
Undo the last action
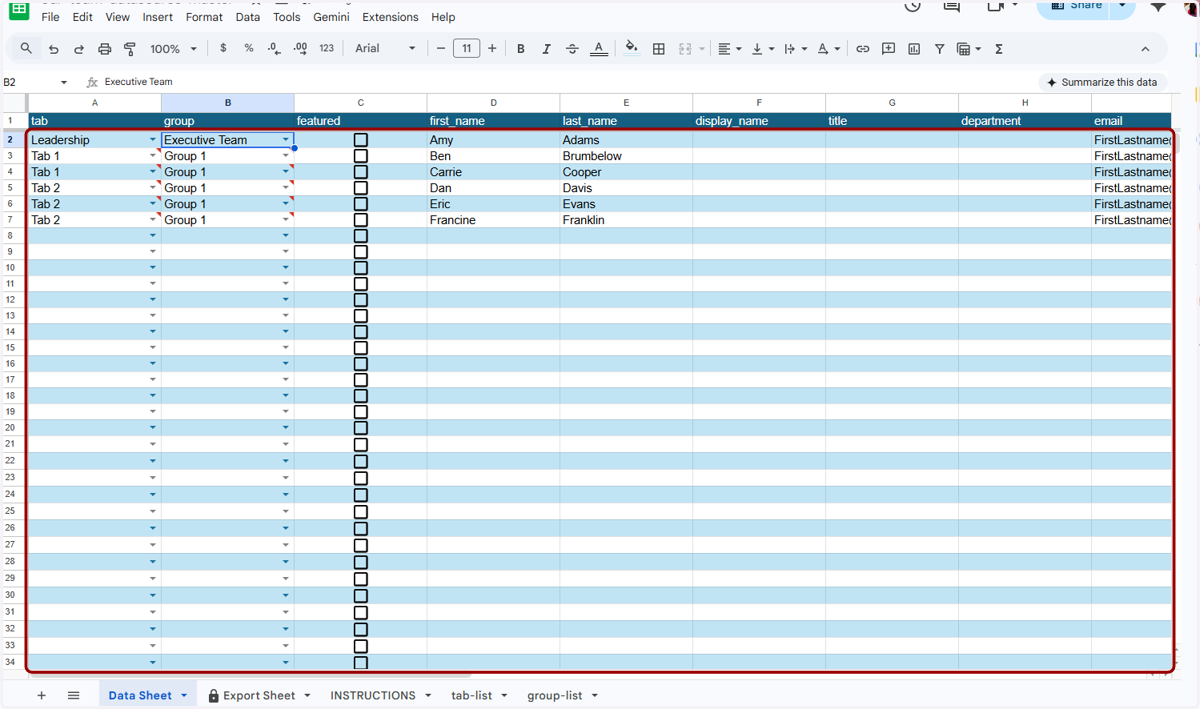53,49
